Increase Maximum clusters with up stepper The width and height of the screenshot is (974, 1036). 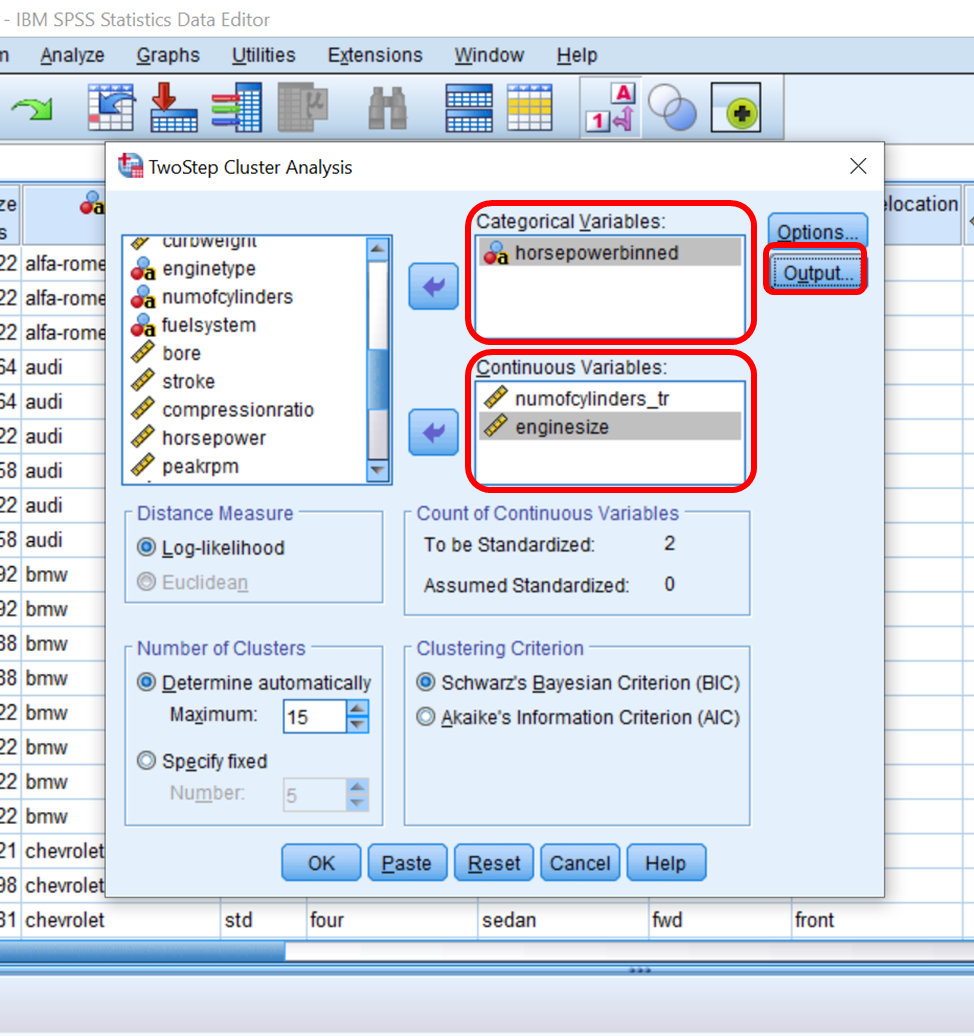(360, 710)
